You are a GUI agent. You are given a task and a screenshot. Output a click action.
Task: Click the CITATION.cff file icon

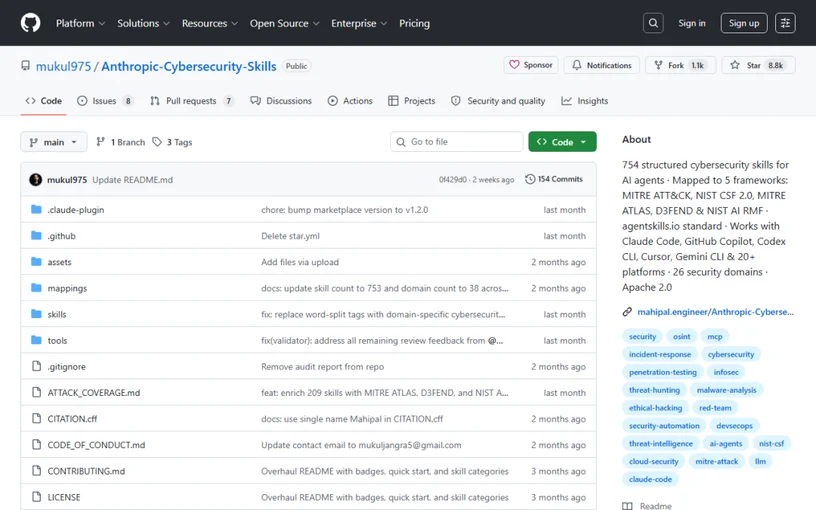point(36,418)
